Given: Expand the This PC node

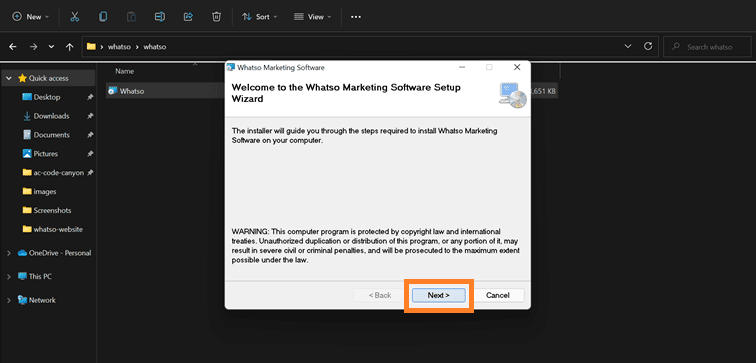Looking at the screenshot, I should click(9, 277).
